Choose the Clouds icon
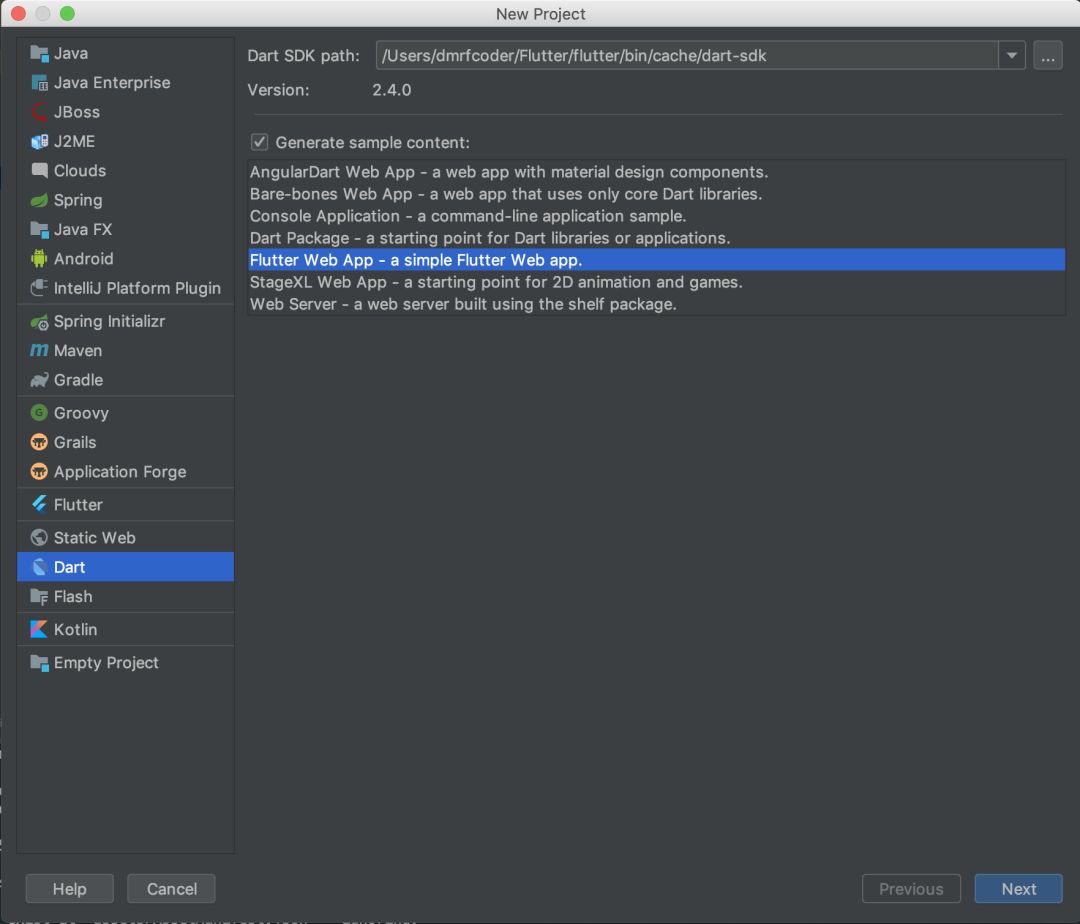Viewport: 1080px width, 924px height. (x=39, y=171)
